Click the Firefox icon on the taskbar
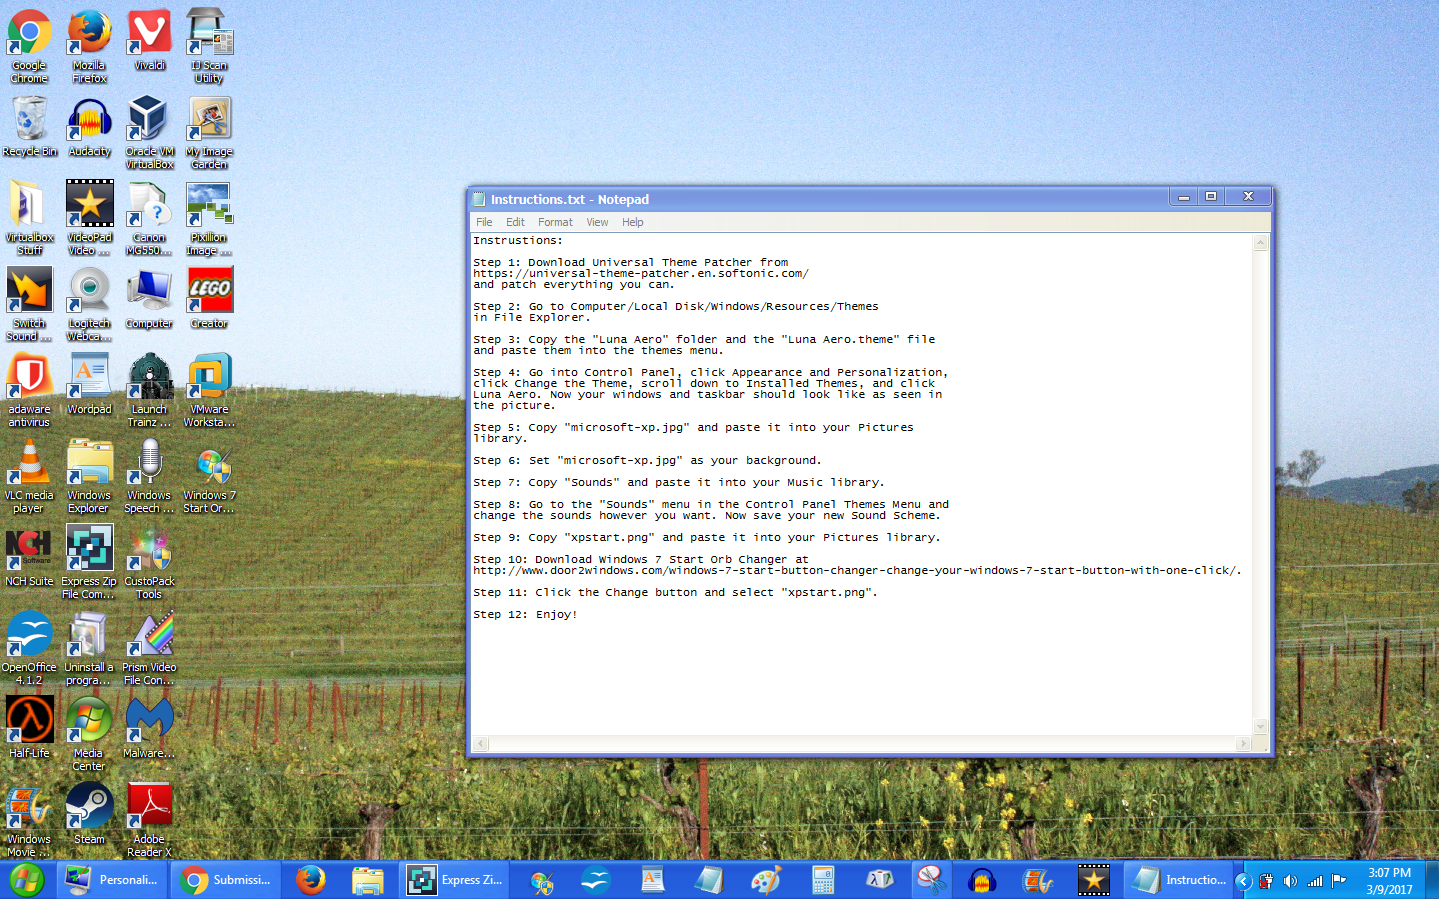Viewport: 1439px width, 899px height. 311,880
